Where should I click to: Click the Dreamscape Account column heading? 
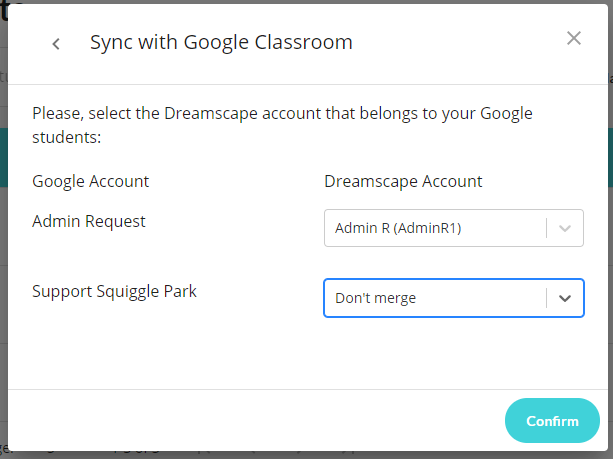403,181
